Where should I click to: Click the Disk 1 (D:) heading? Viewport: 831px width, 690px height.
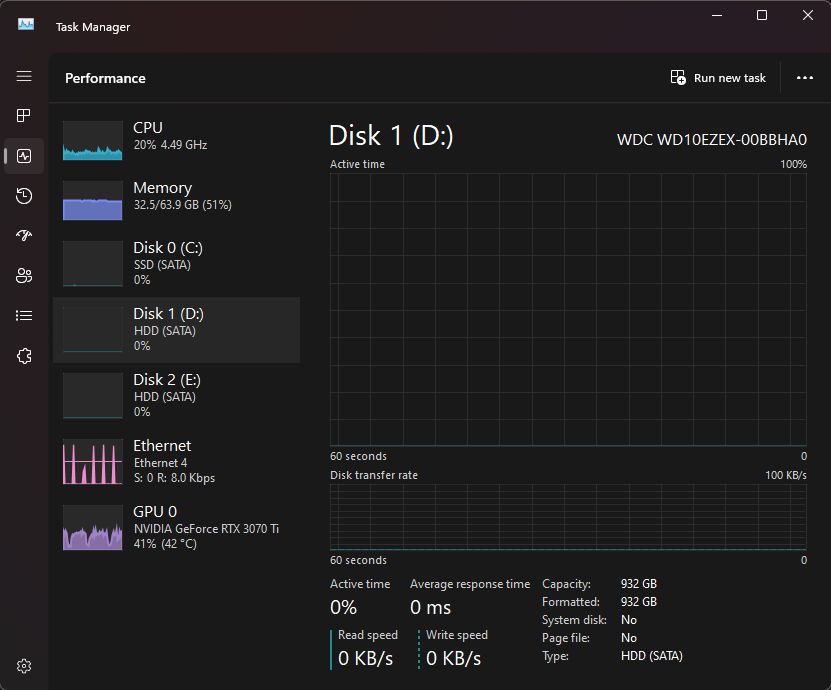point(391,136)
